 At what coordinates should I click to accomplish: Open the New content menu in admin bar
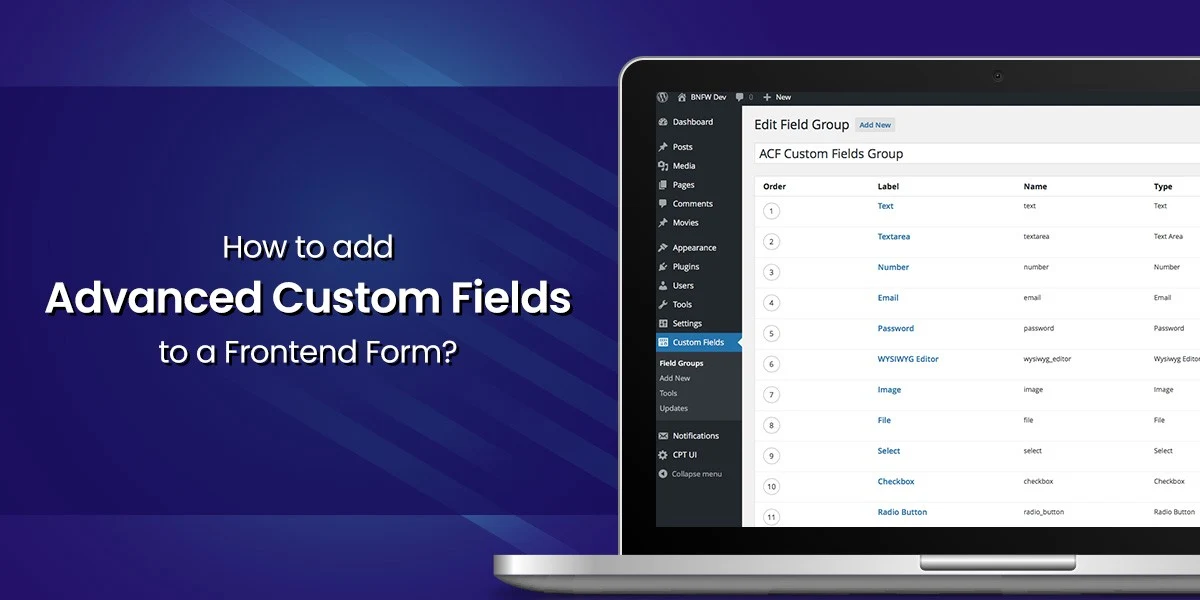tap(777, 97)
